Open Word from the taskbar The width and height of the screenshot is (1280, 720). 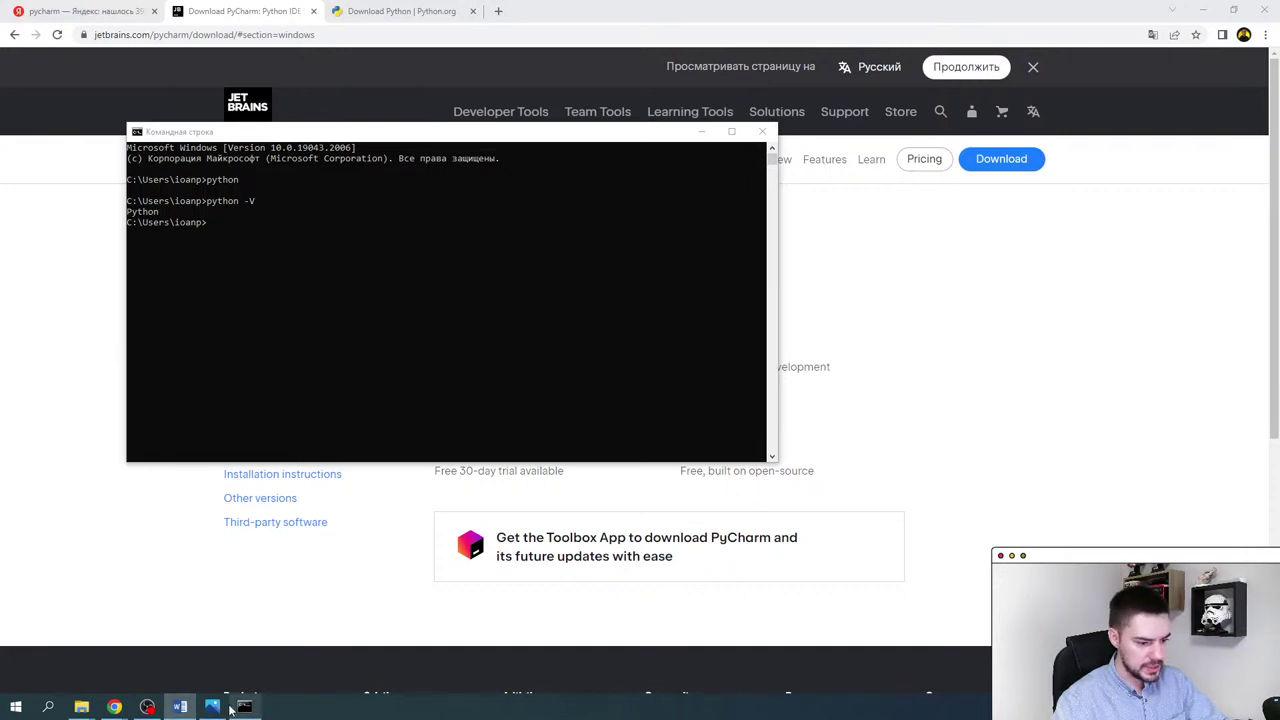(180, 707)
